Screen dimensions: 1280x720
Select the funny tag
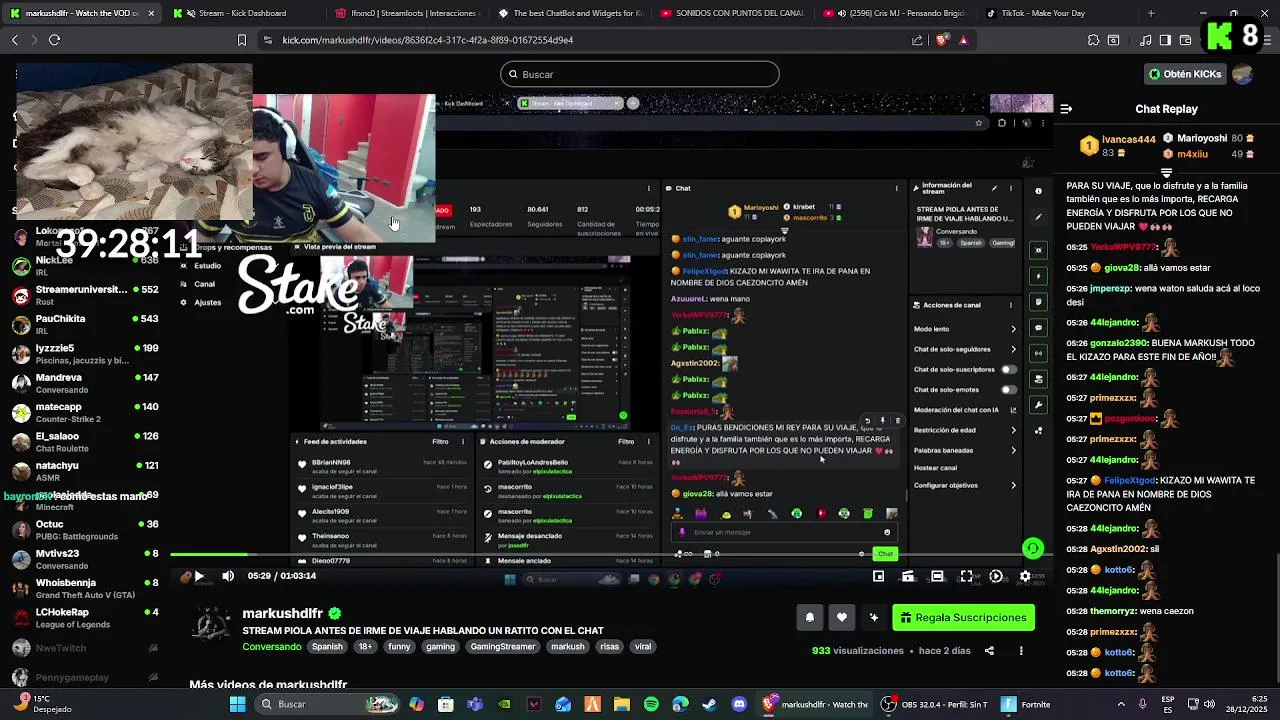pos(399,647)
